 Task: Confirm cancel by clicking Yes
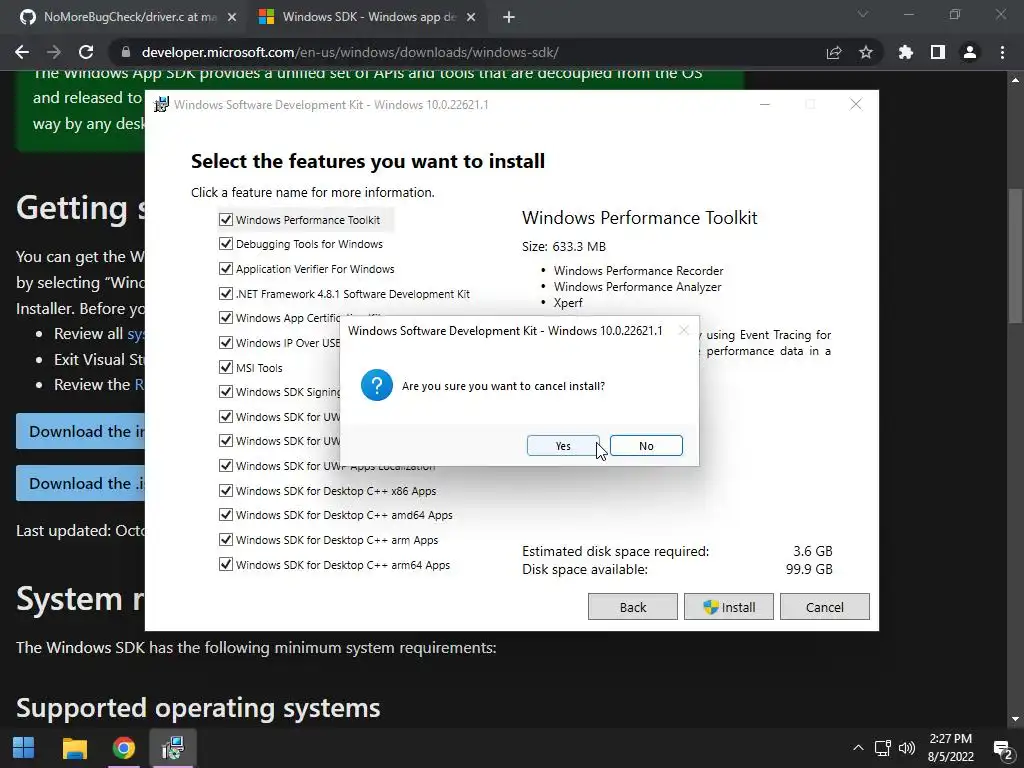tap(563, 445)
